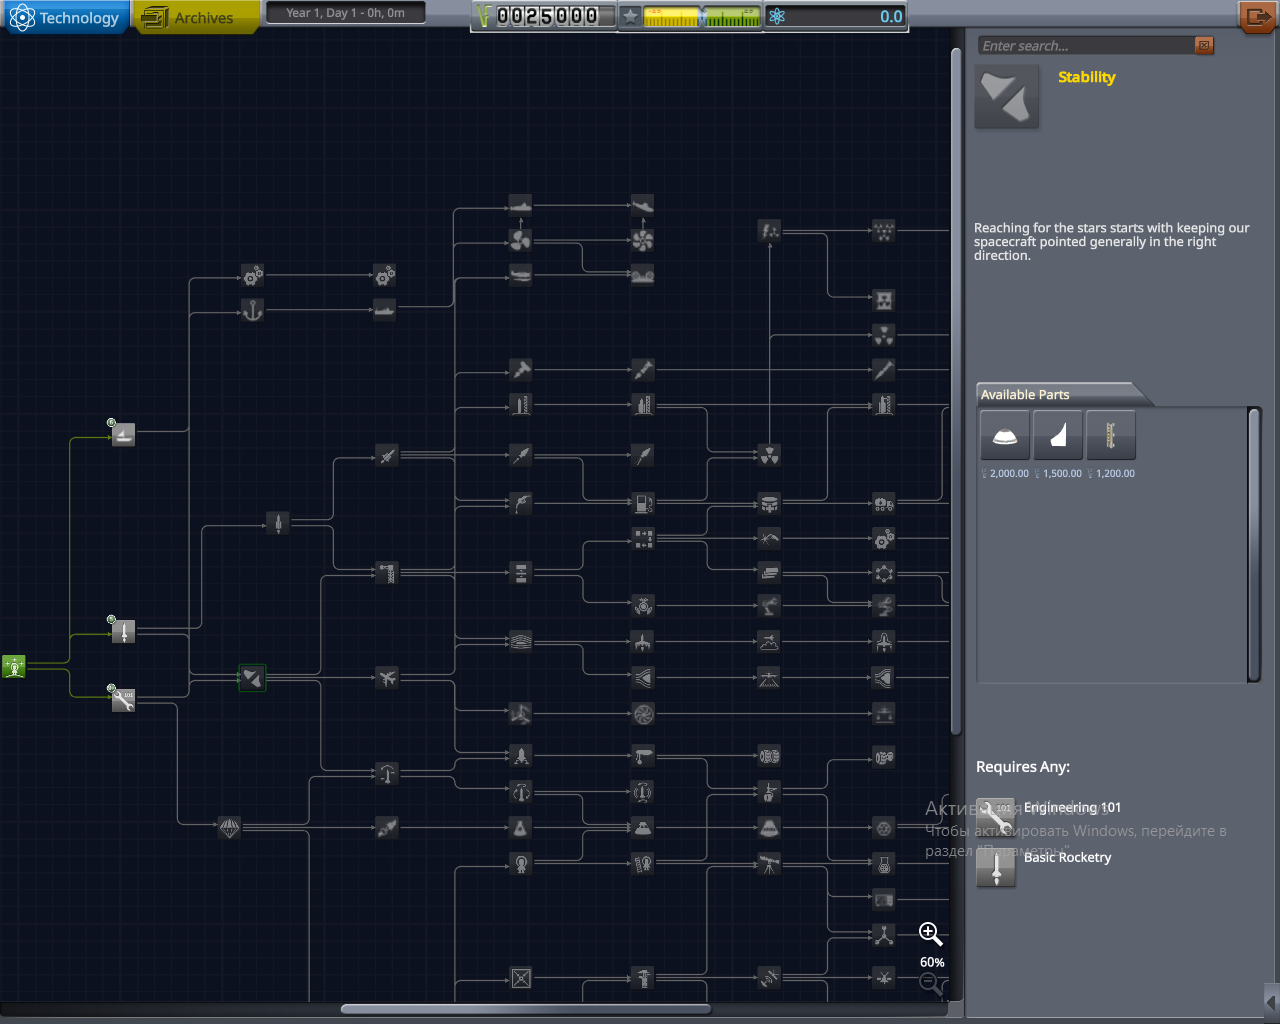Select the telescope node
This screenshot has height=1024, width=1280.
[768, 863]
